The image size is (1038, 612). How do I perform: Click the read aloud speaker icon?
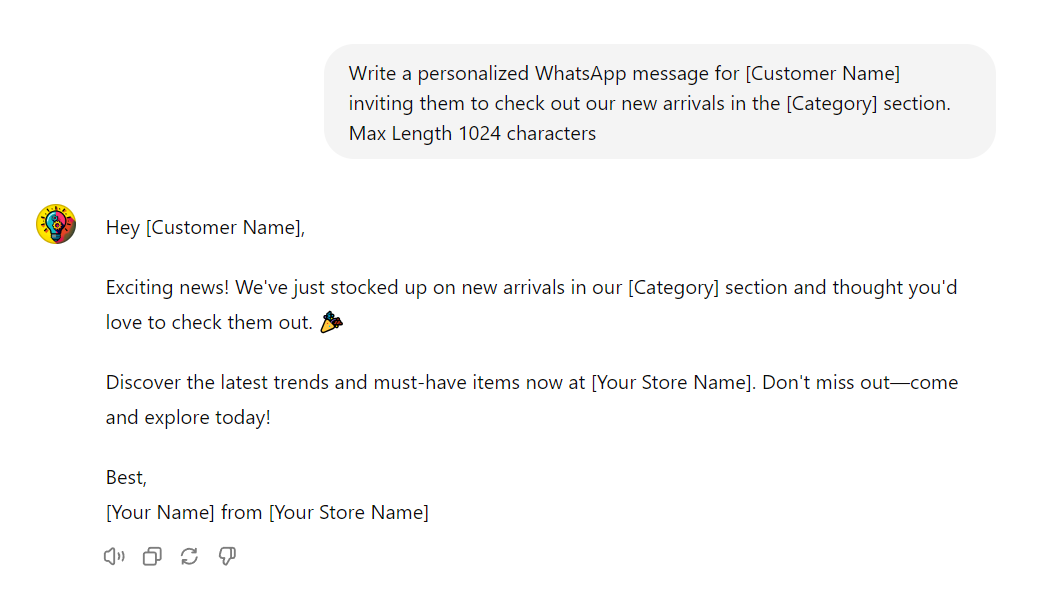point(114,557)
